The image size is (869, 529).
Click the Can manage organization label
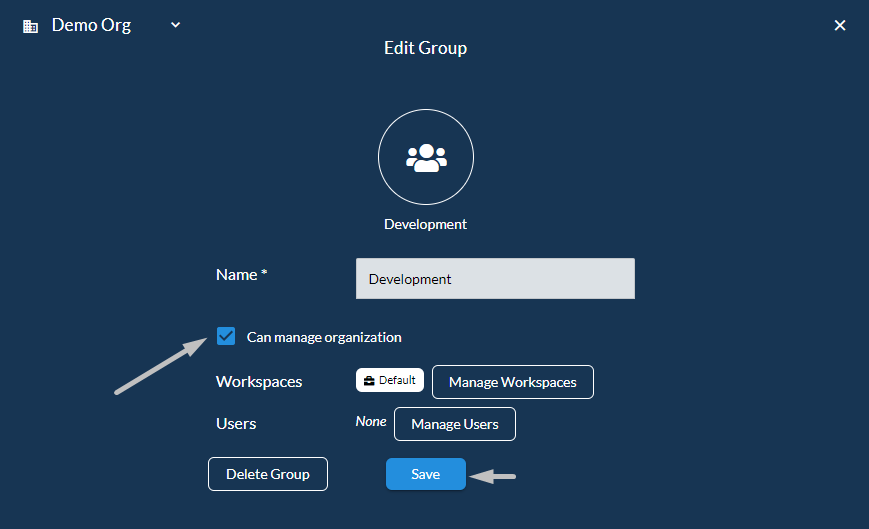[324, 337]
